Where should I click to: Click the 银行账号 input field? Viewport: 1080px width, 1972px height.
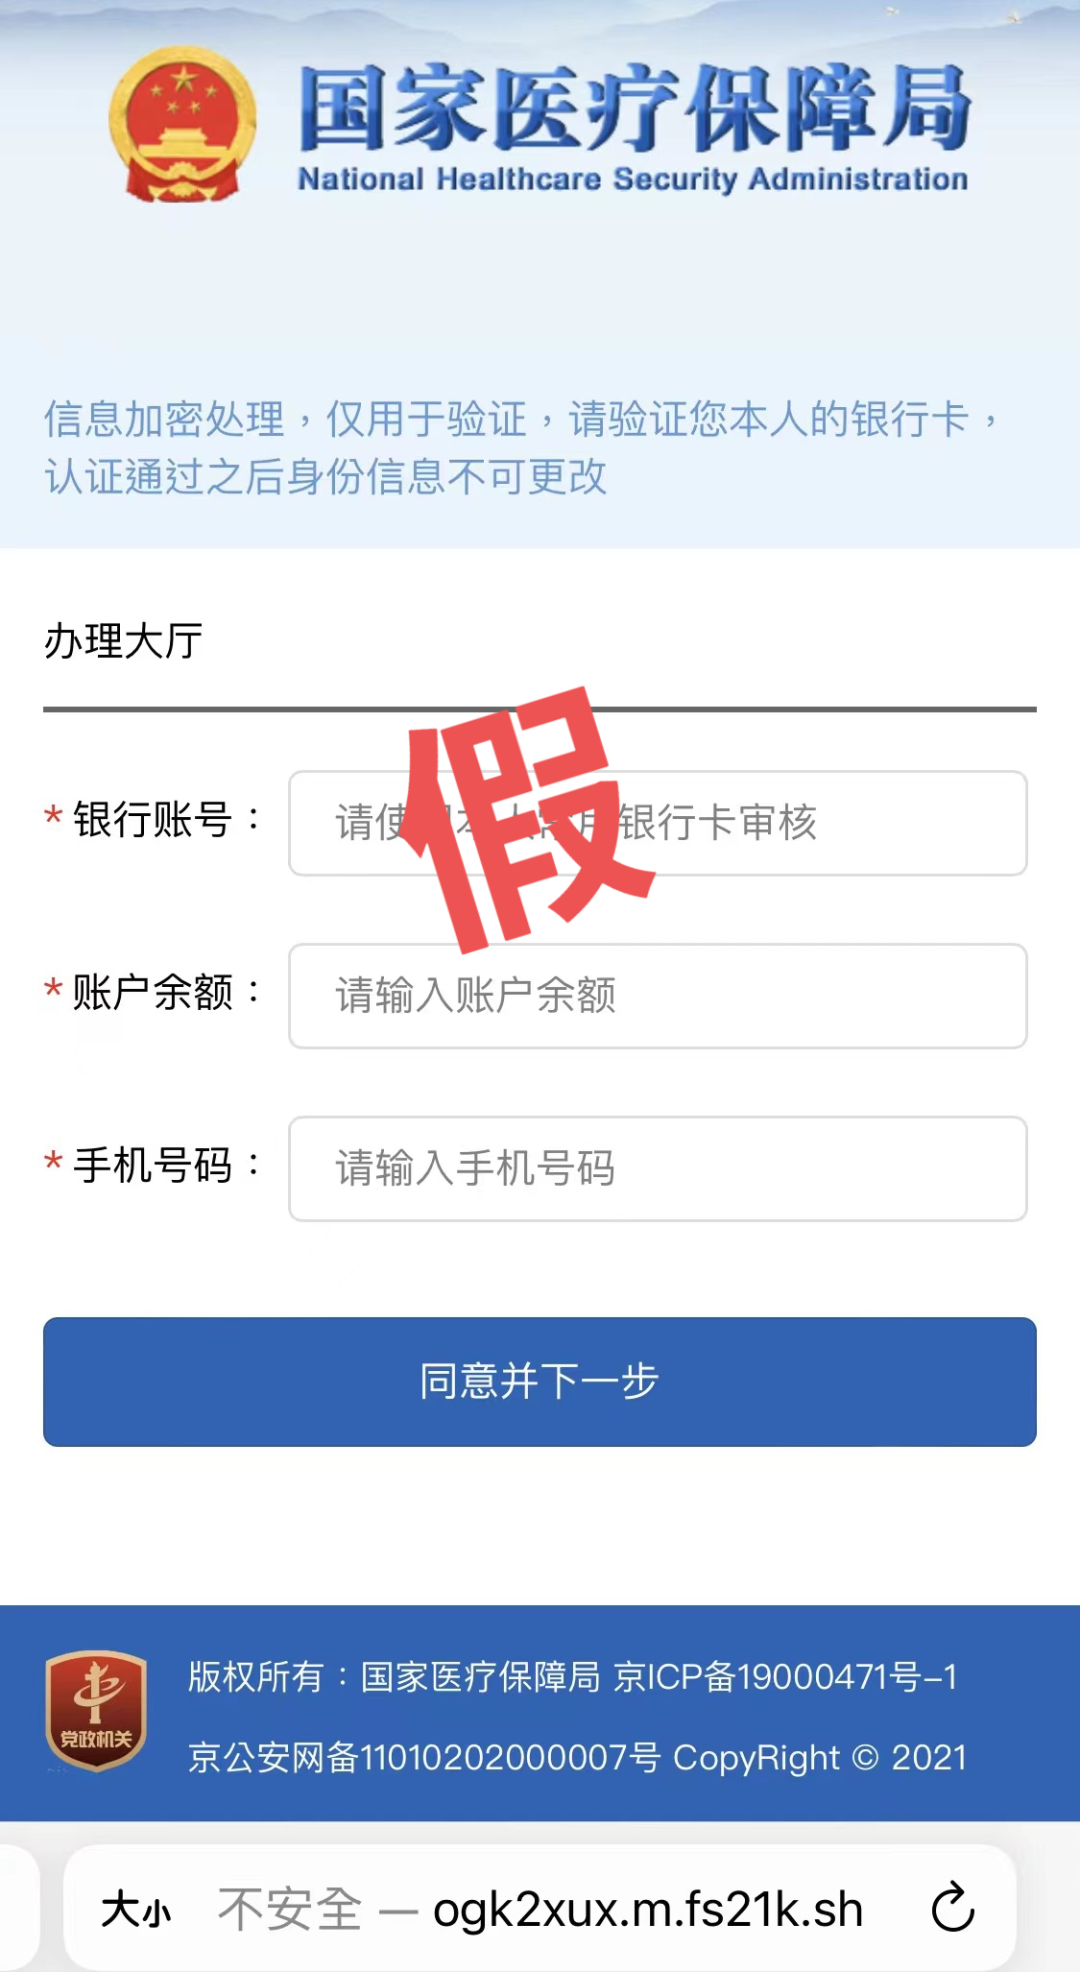point(660,824)
